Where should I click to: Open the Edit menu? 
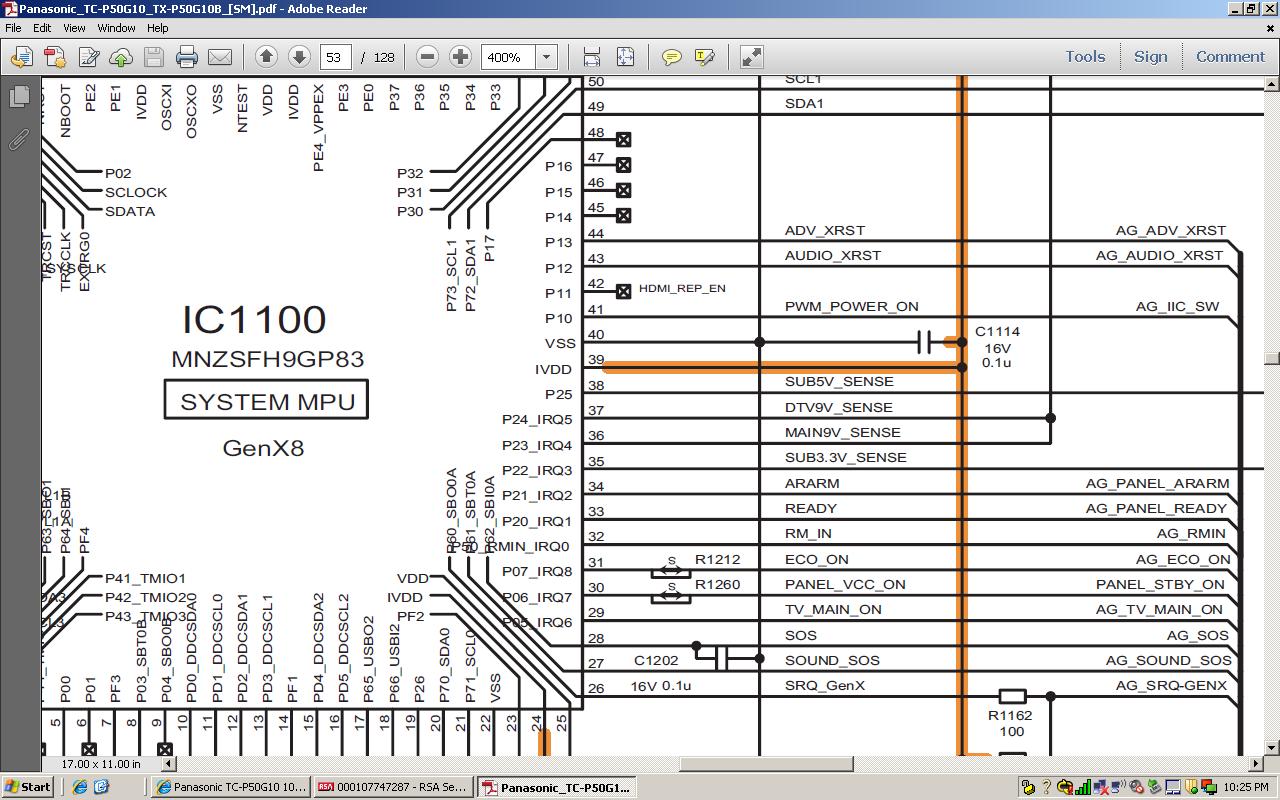point(42,28)
